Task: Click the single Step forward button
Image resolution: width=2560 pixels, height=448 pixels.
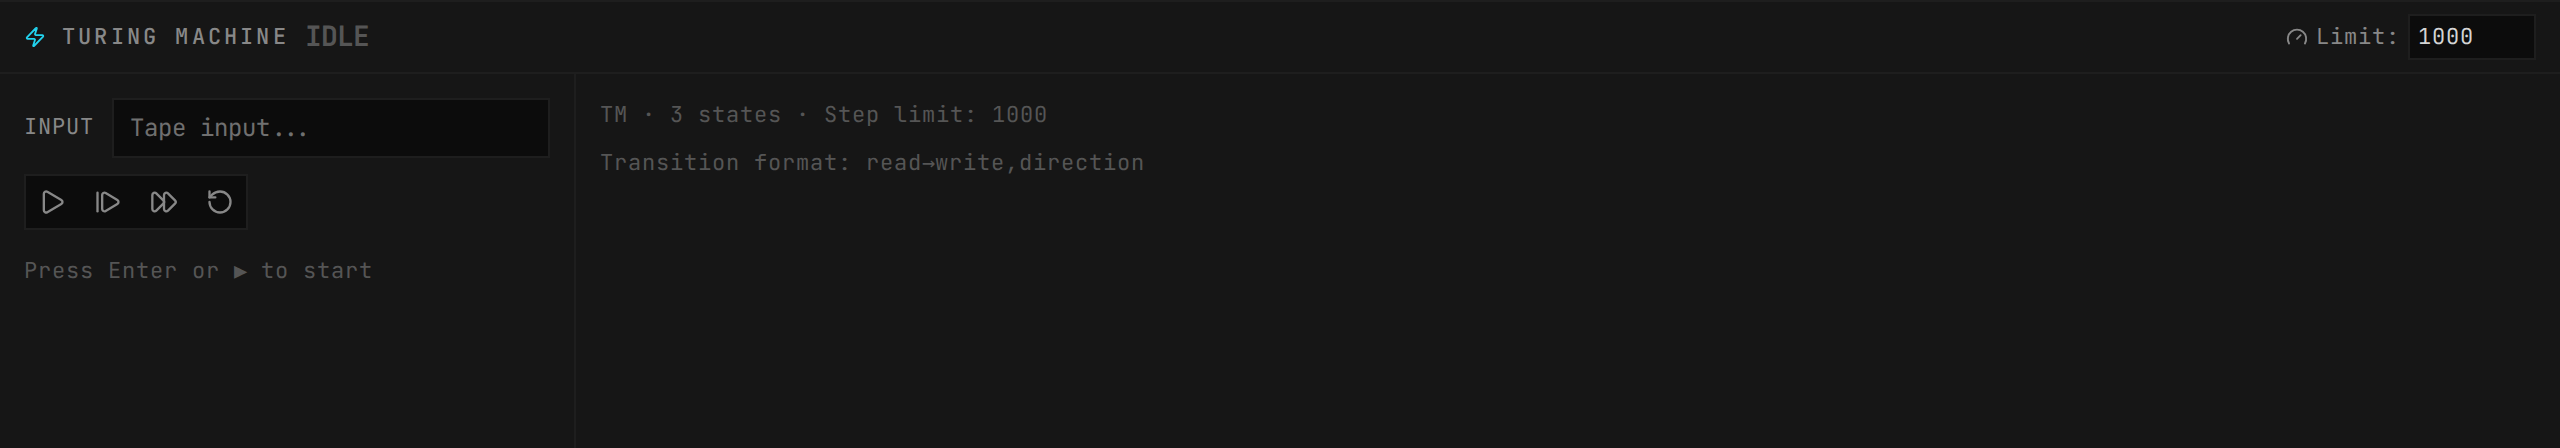Action: [108, 203]
